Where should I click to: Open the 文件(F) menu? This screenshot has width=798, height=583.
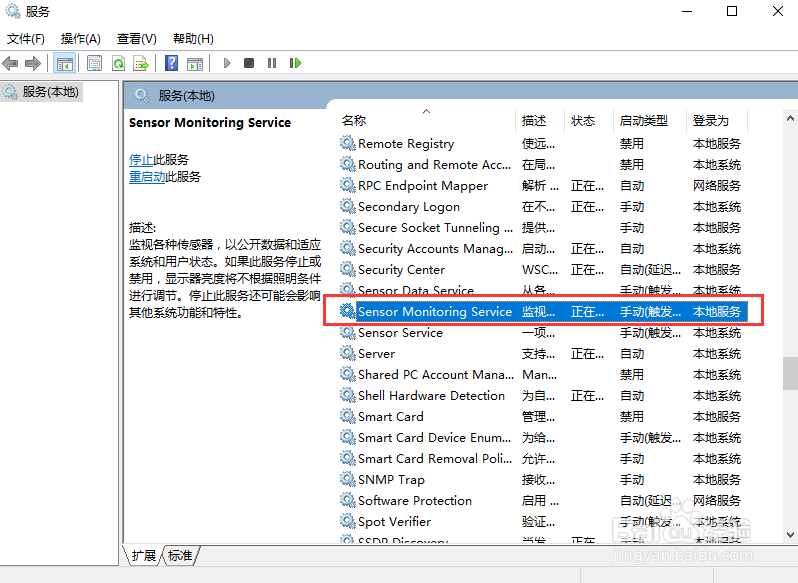point(25,39)
